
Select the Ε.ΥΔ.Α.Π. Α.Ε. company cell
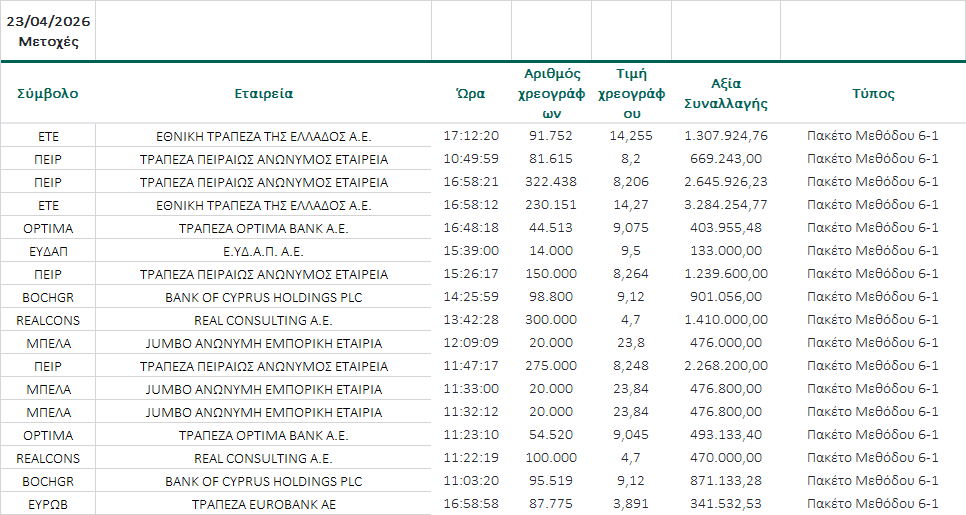(x=263, y=251)
